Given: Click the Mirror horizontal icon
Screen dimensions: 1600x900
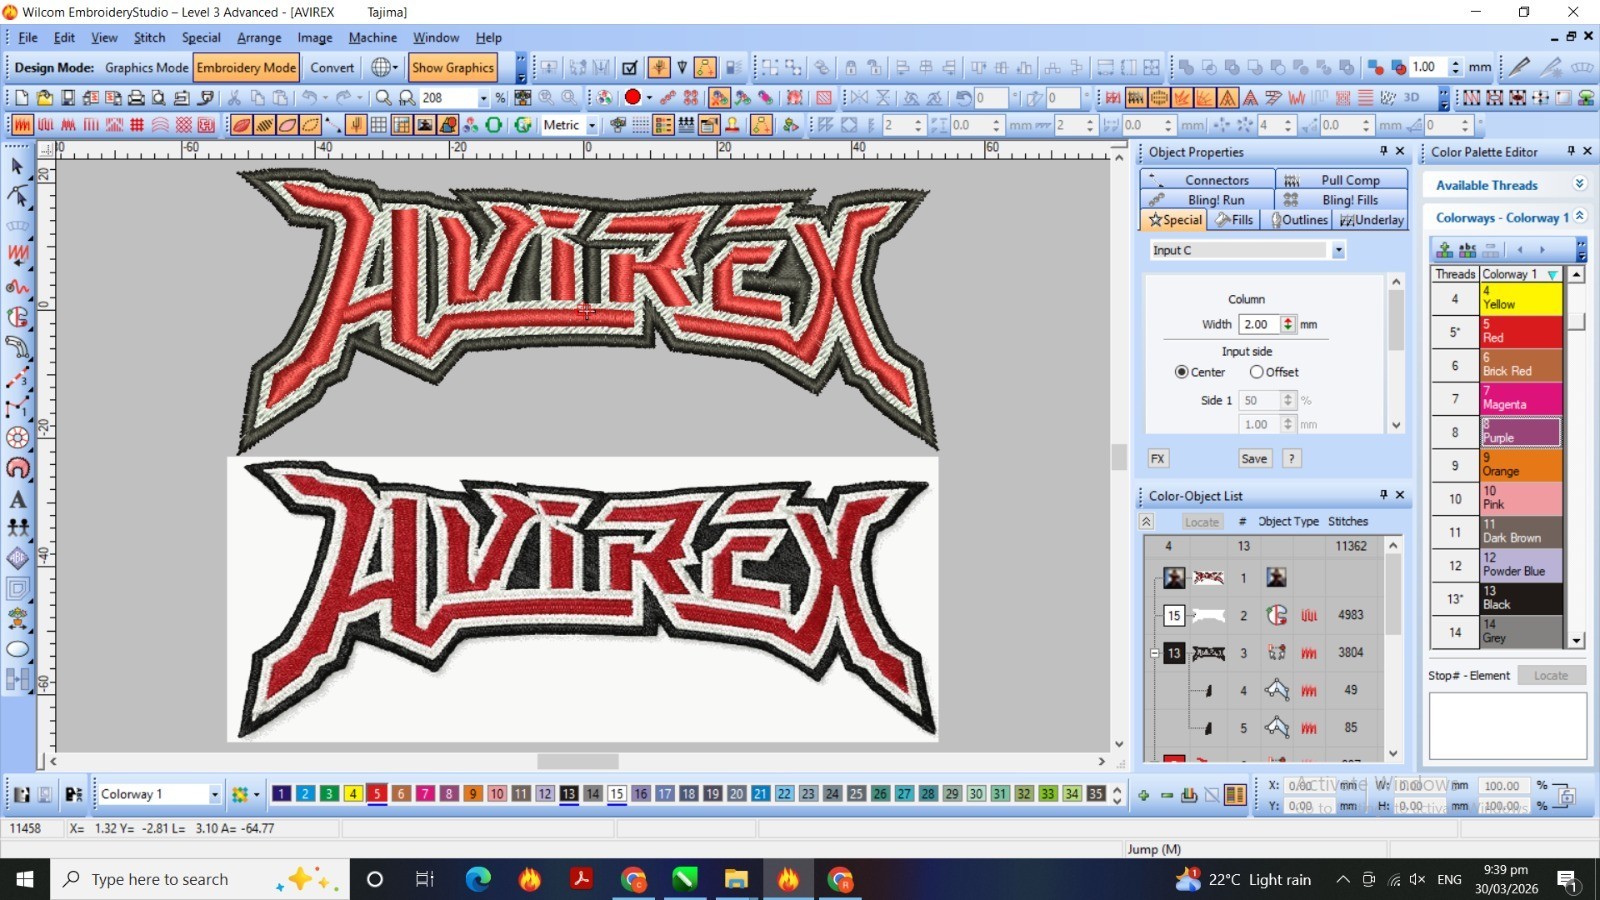Looking at the screenshot, I should tap(858, 97).
